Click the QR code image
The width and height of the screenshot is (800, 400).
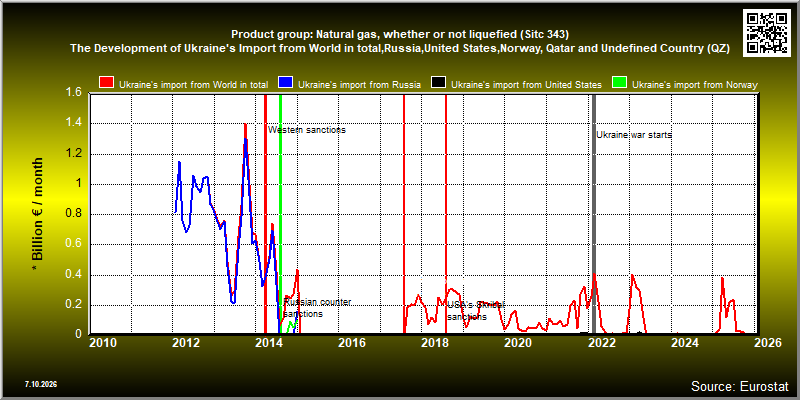(x=768, y=32)
